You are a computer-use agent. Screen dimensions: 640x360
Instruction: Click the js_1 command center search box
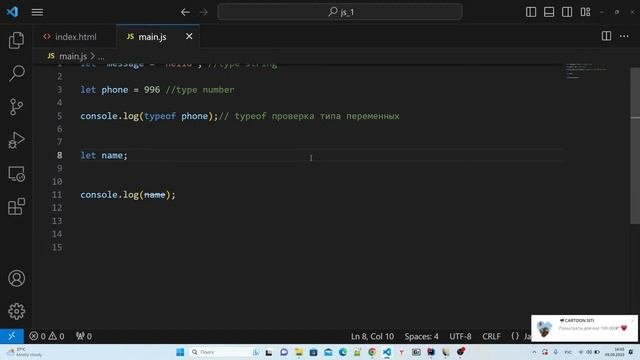pos(340,12)
